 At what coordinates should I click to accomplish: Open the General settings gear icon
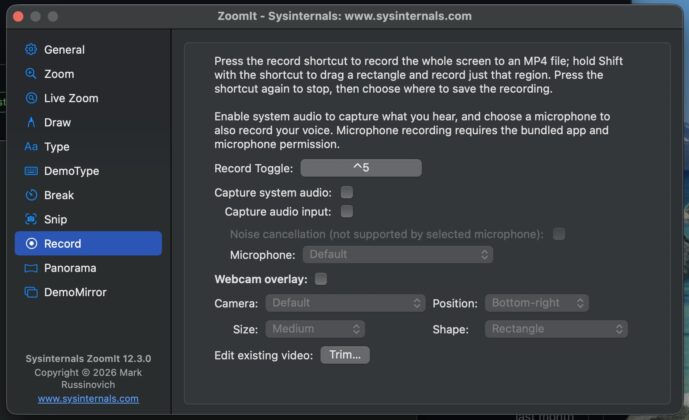(x=31, y=49)
